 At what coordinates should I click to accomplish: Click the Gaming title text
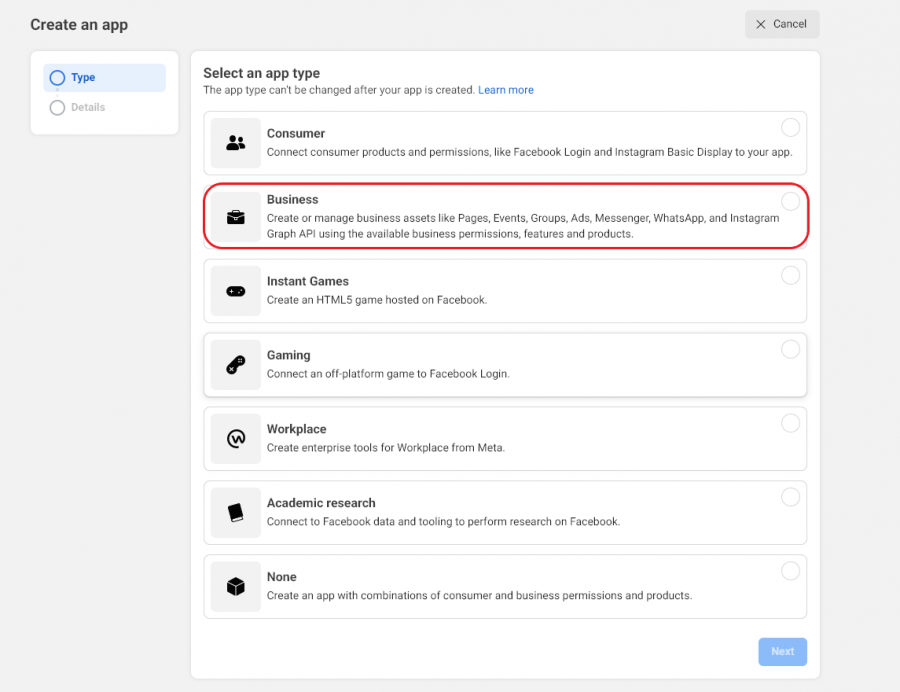point(288,355)
